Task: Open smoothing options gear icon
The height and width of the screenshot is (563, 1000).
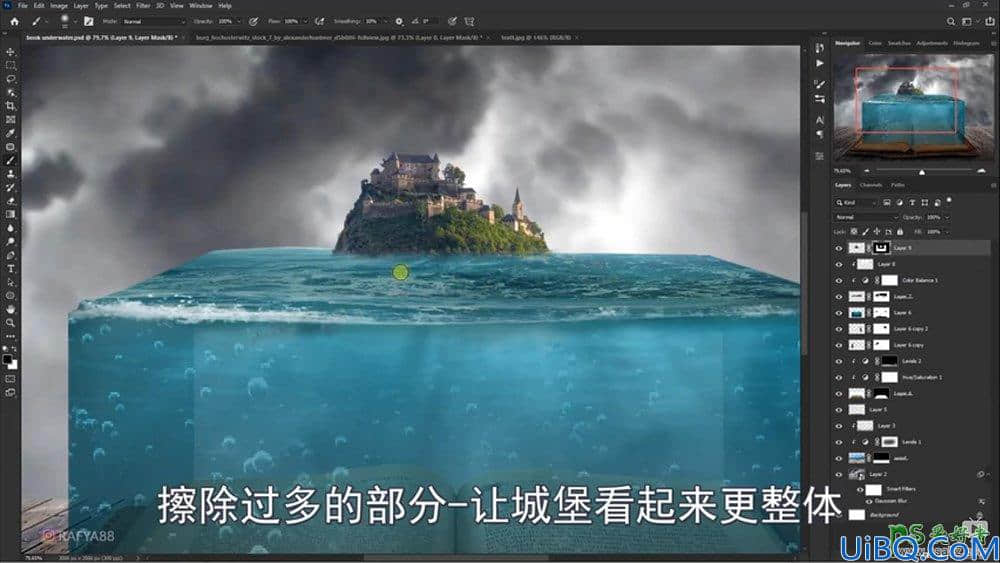Action: tap(399, 22)
